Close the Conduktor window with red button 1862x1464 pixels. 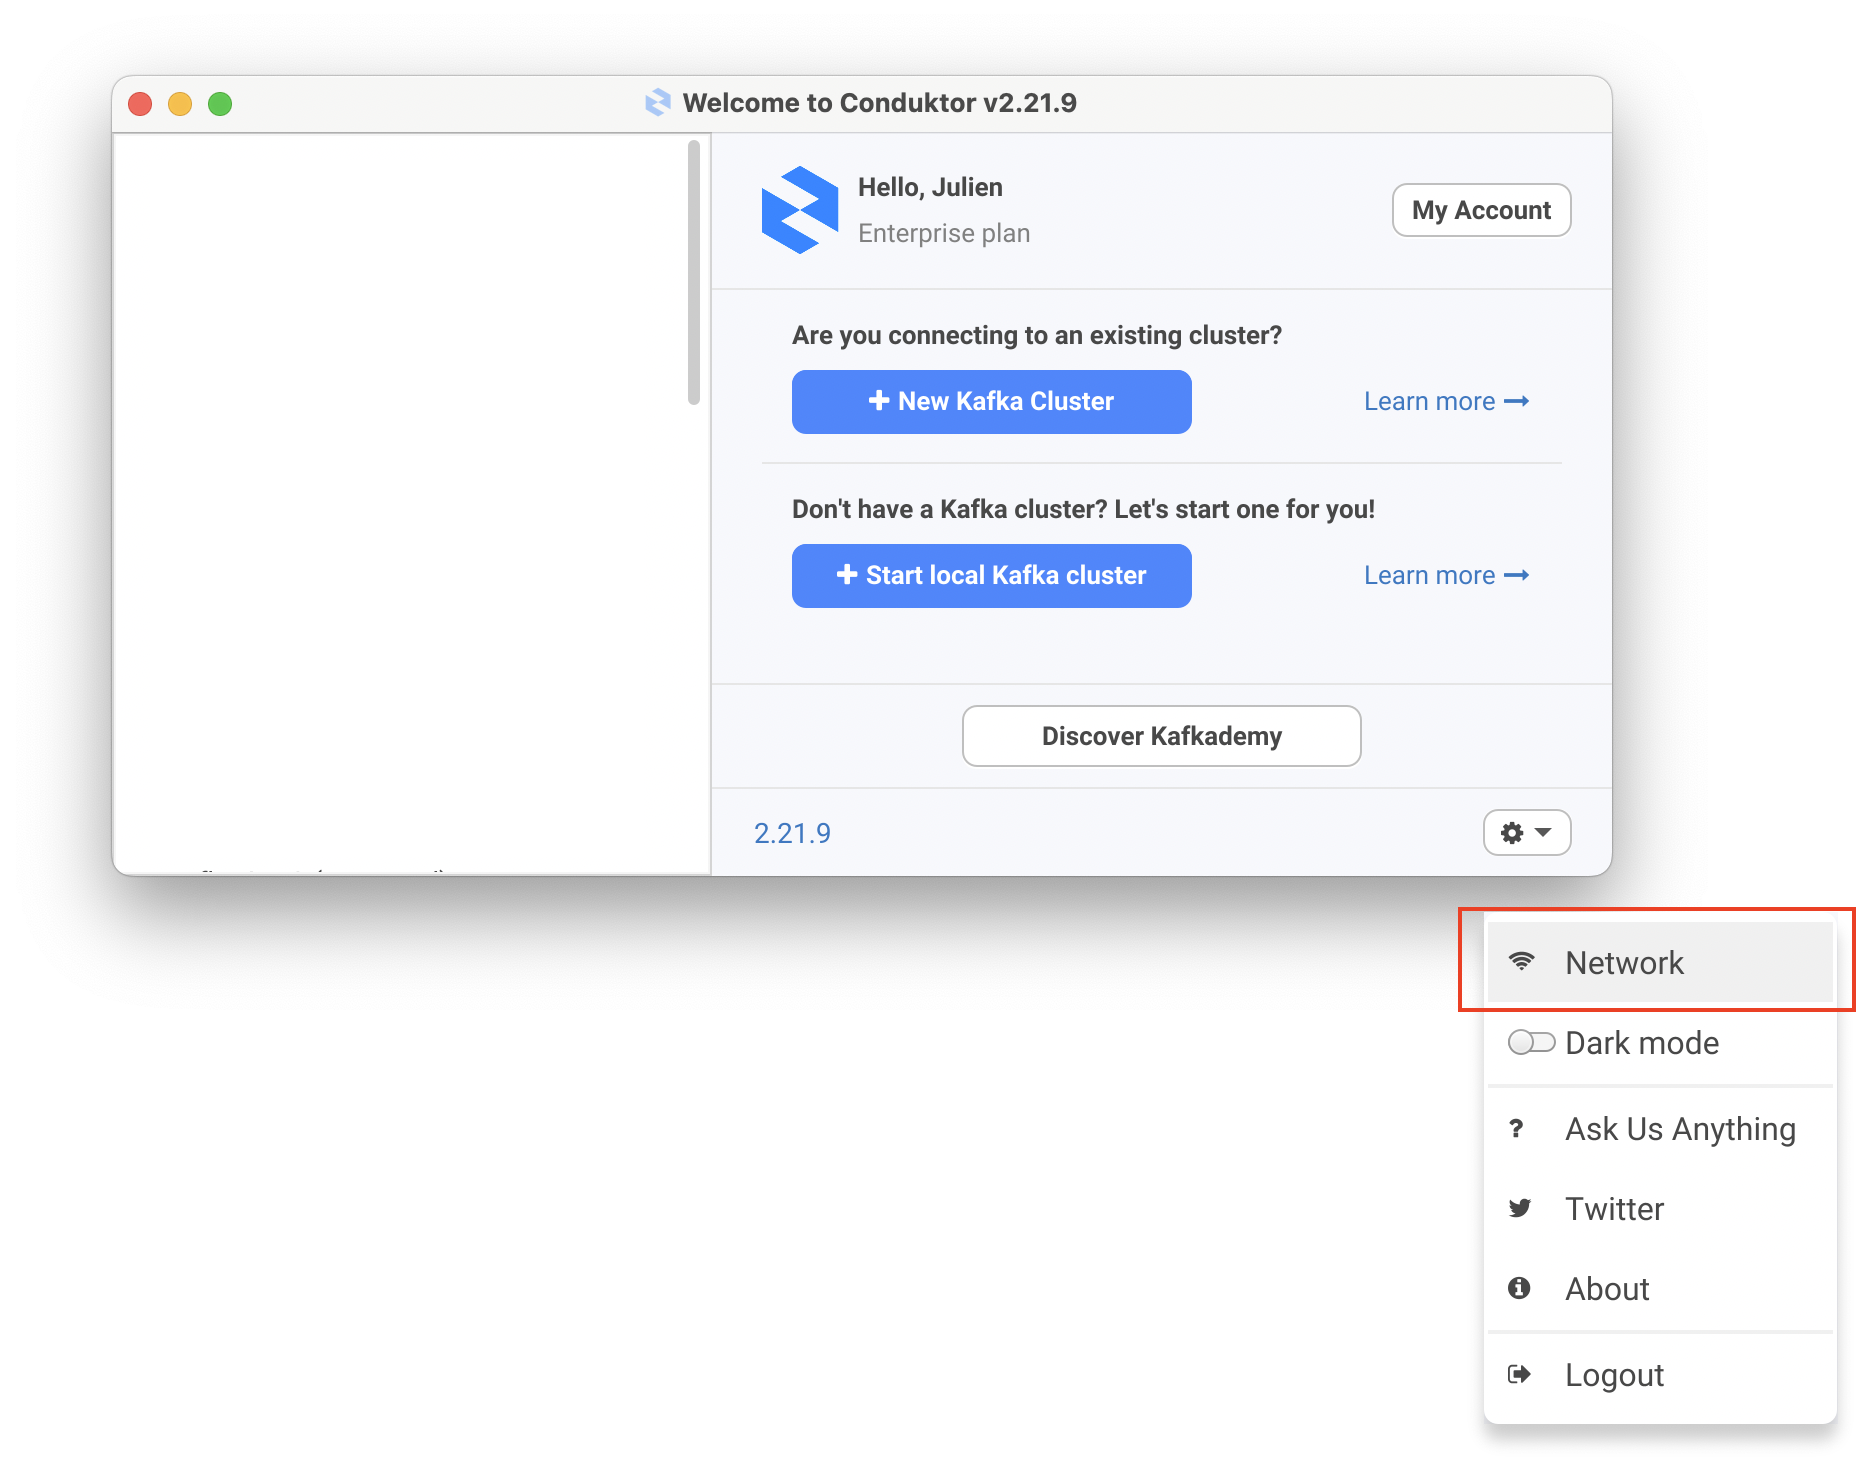click(140, 104)
